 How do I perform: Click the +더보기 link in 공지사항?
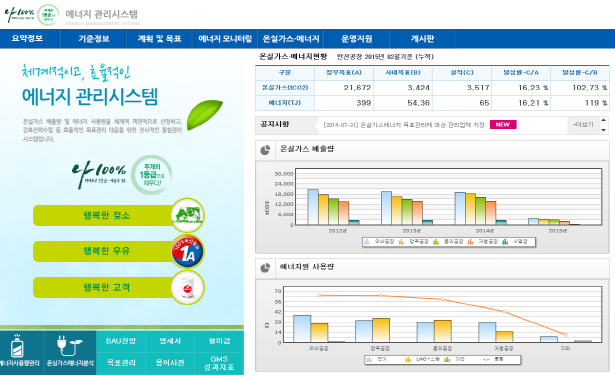click(583, 125)
